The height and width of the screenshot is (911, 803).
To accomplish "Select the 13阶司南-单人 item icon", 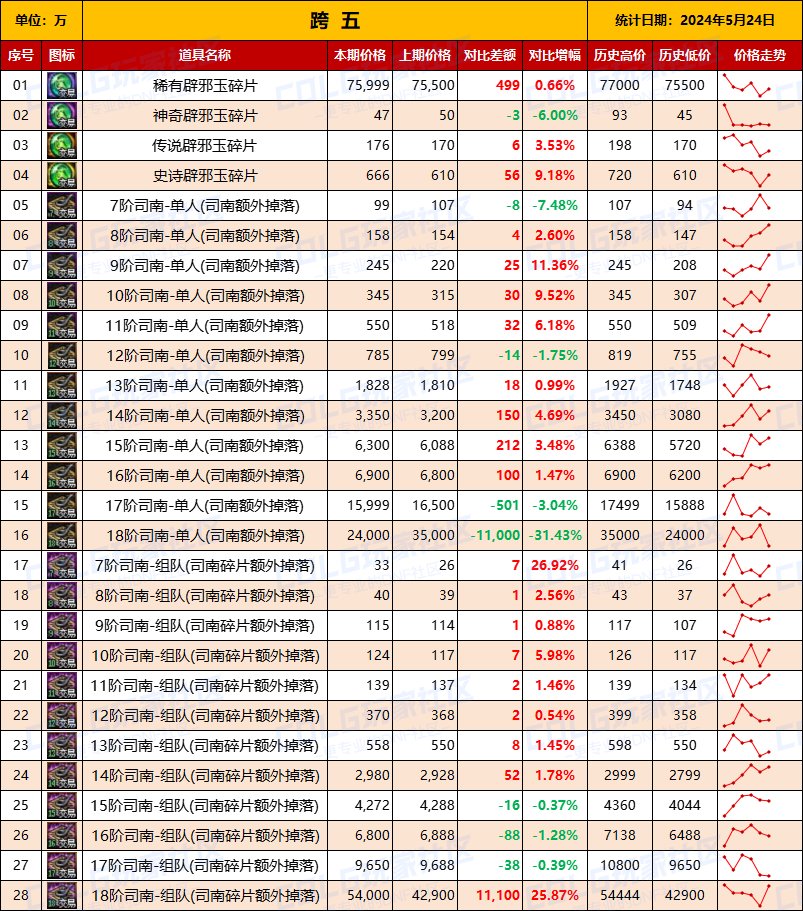I will 62,386.
